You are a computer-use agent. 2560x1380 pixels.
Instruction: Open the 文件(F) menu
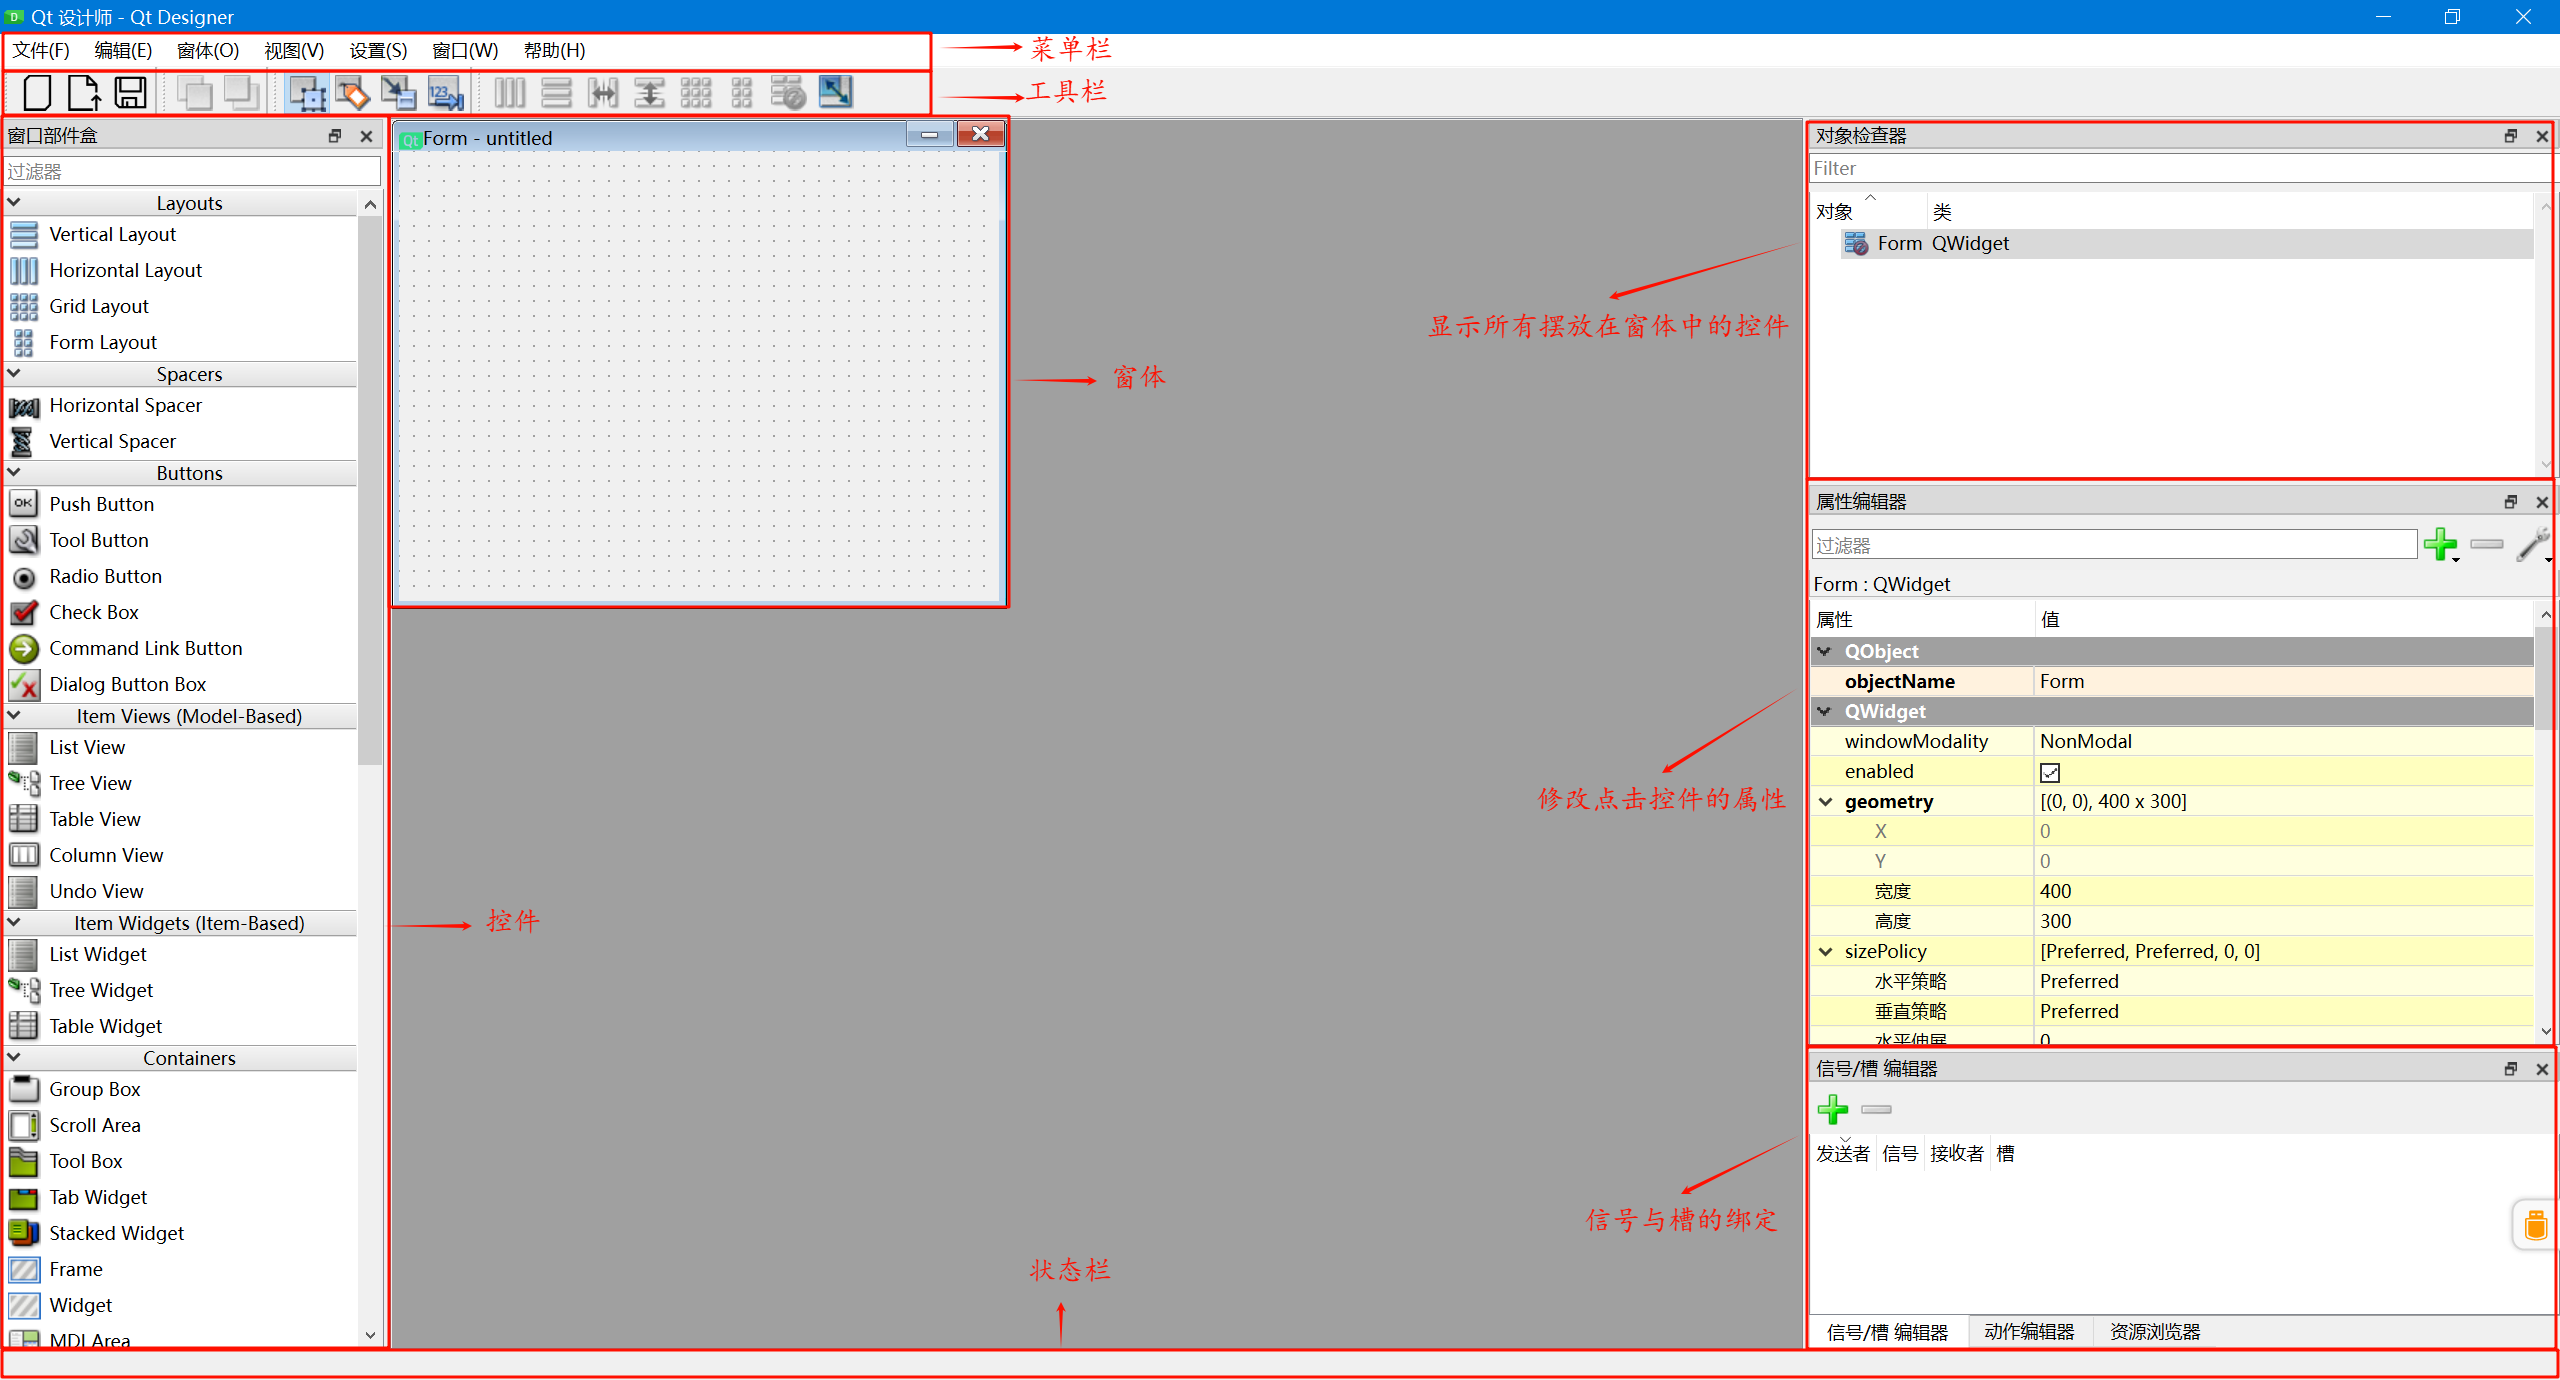tap(41, 50)
